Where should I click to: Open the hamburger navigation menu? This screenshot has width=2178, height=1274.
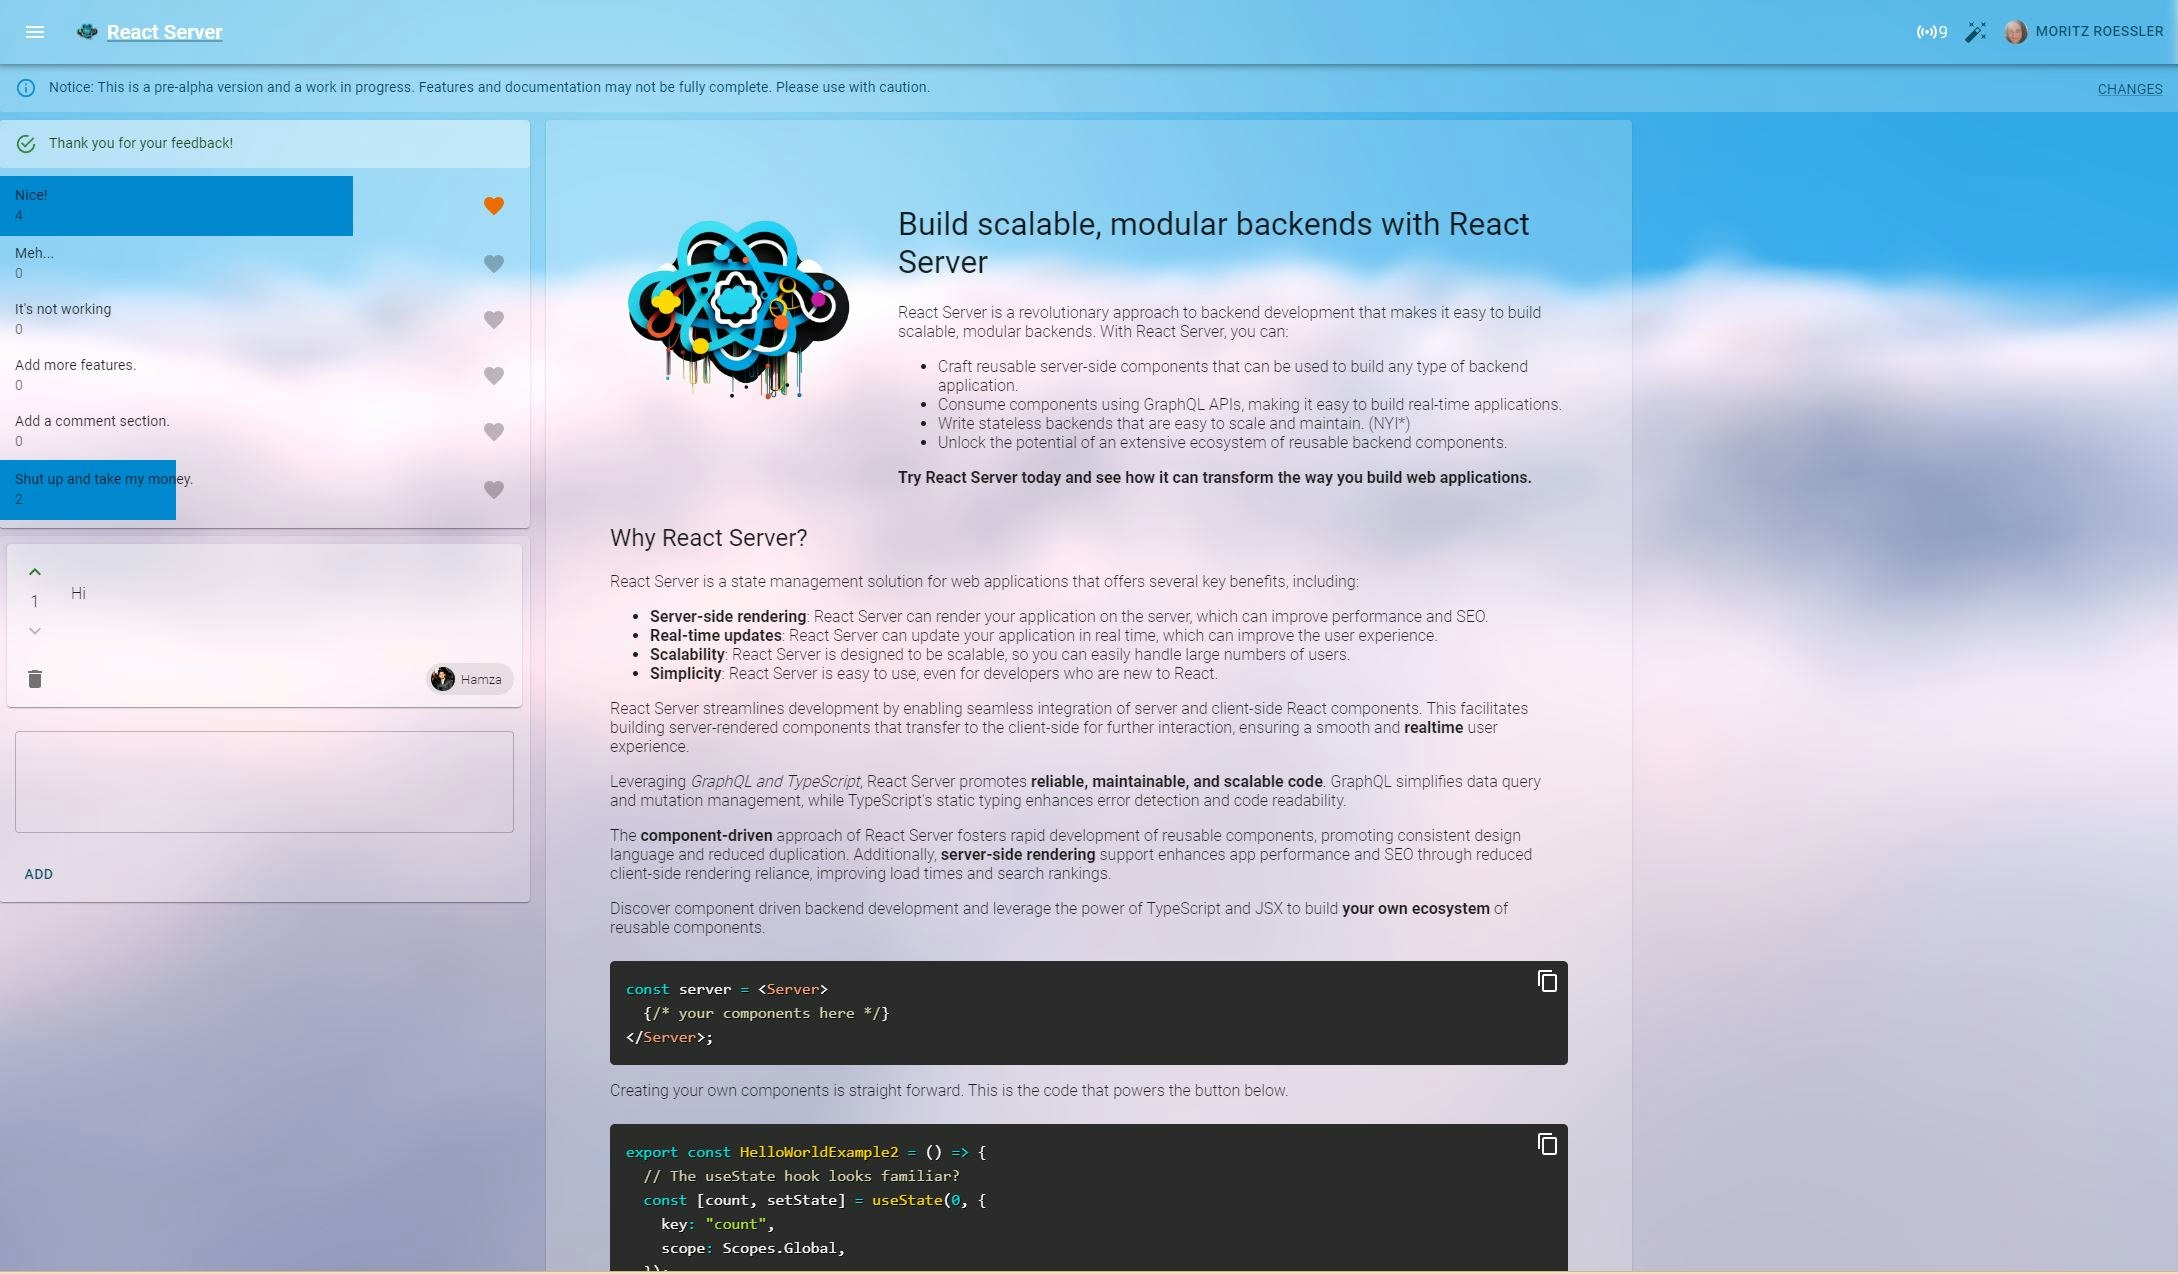pyautogui.click(x=35, y=32)
